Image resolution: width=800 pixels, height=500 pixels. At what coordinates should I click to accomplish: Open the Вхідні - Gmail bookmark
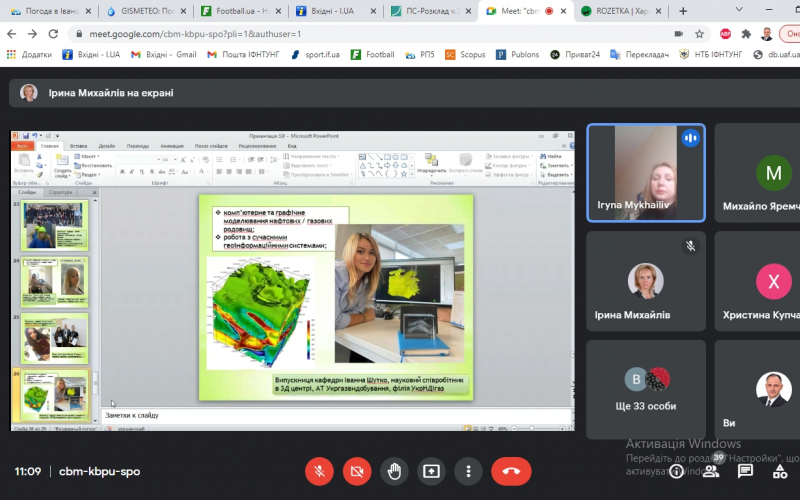coord(164,54)
